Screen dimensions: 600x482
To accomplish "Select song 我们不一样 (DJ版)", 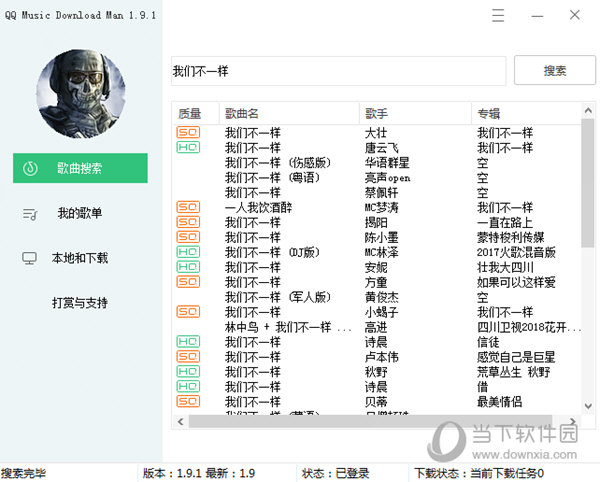I will tap(272, 252).
